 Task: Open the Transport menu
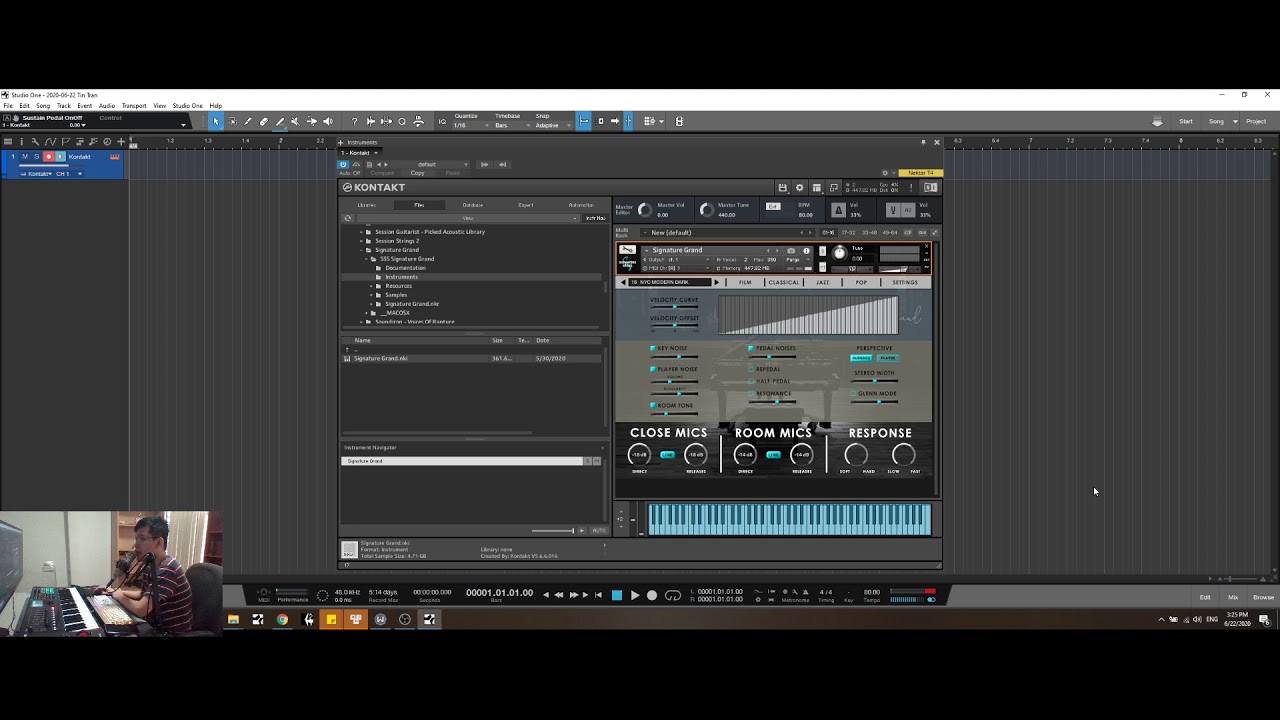133,106
